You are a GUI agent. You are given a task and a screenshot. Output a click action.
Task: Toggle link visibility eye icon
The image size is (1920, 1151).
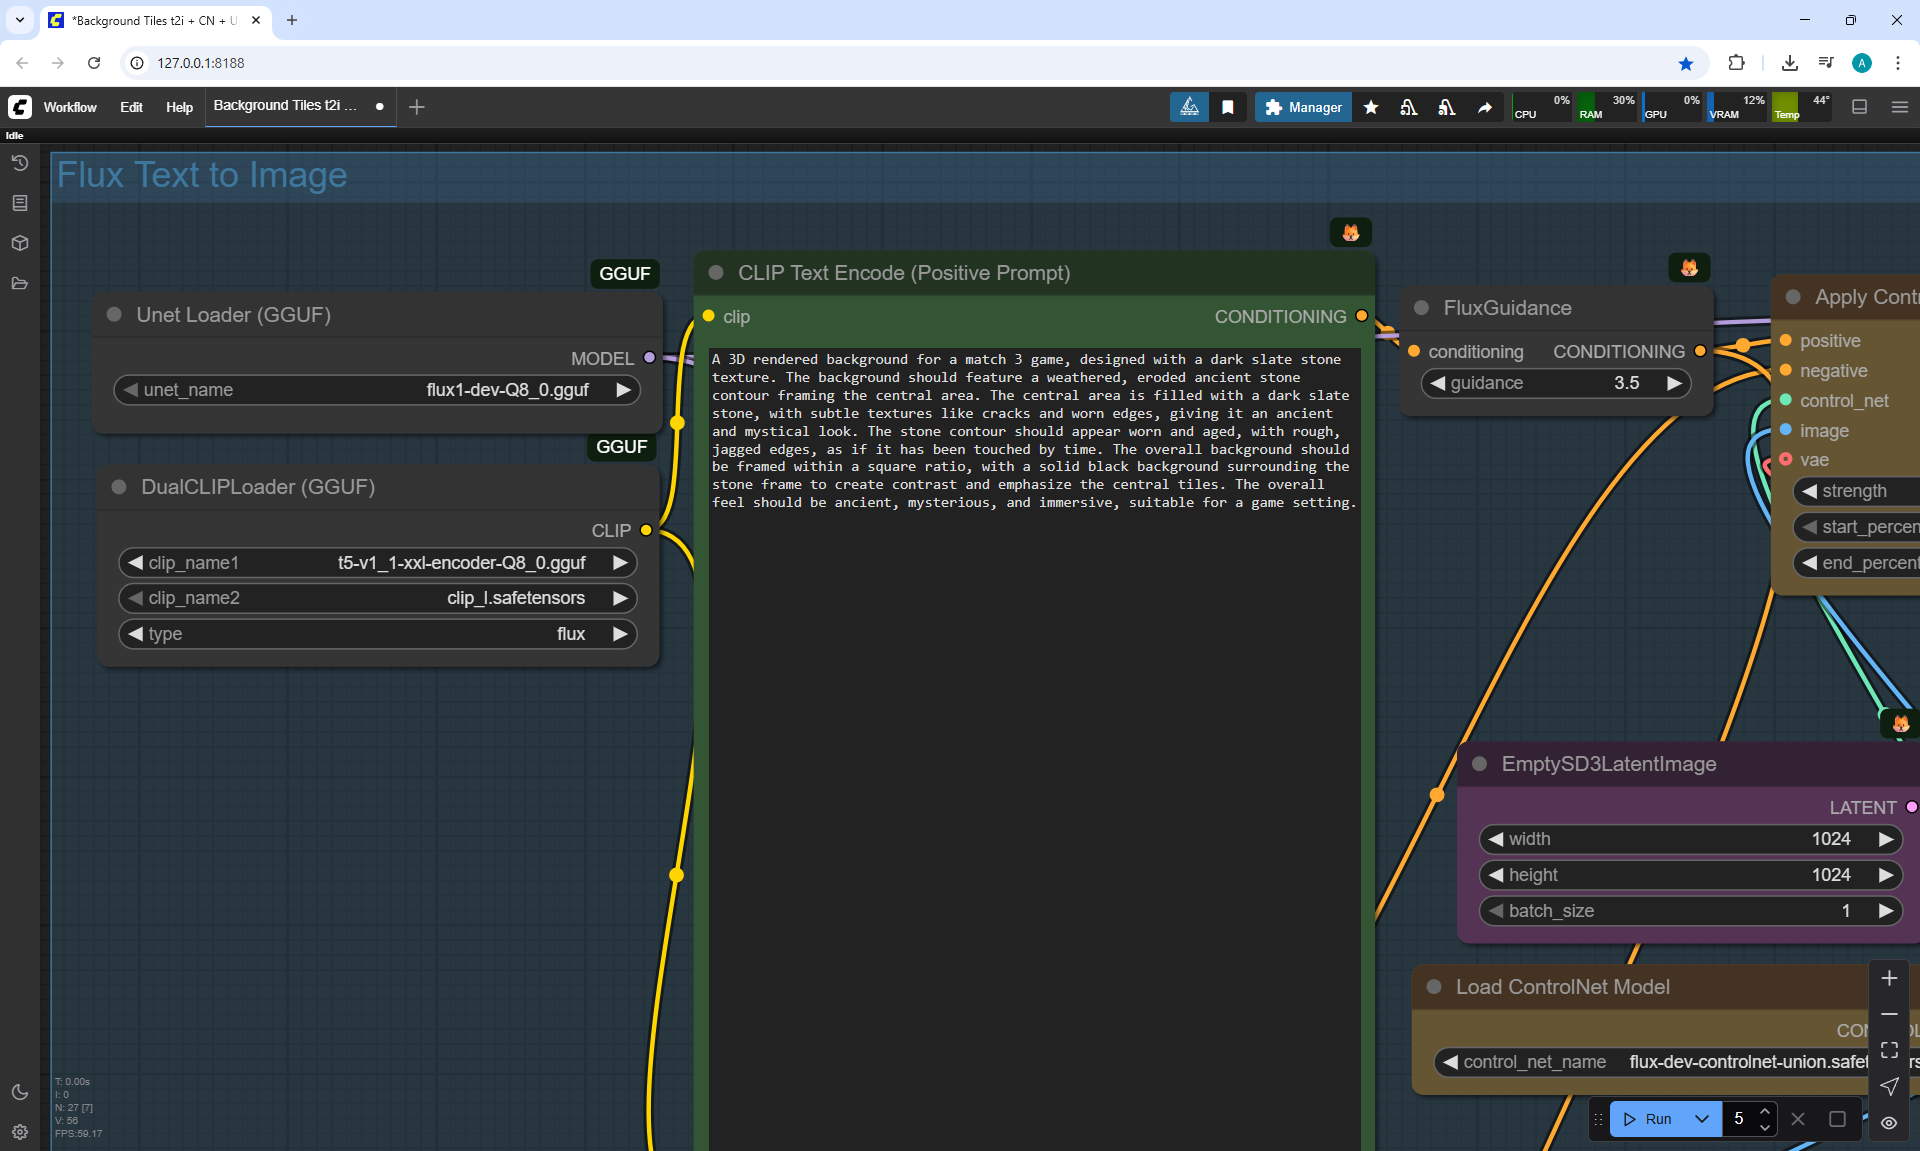[1889, 1122]
